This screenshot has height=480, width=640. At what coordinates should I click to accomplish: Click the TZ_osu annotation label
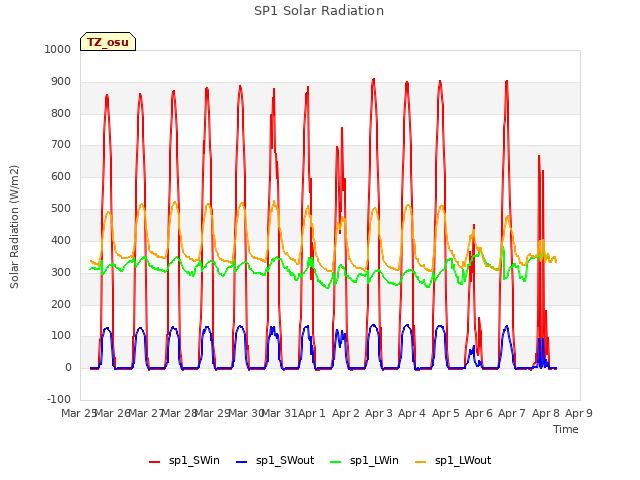coord(108,42)
